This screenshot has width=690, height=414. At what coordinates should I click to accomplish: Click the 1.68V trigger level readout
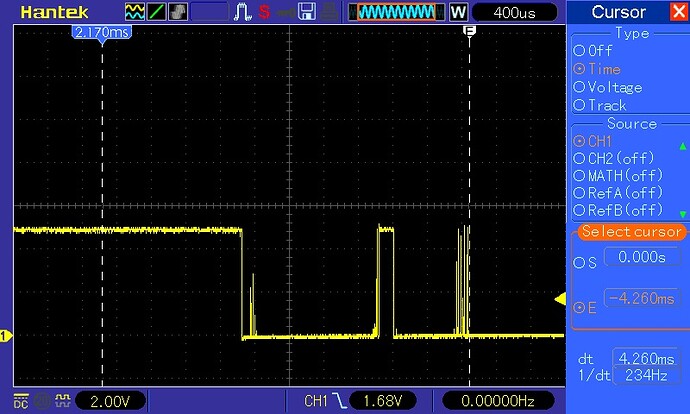(x=382, y=401)
